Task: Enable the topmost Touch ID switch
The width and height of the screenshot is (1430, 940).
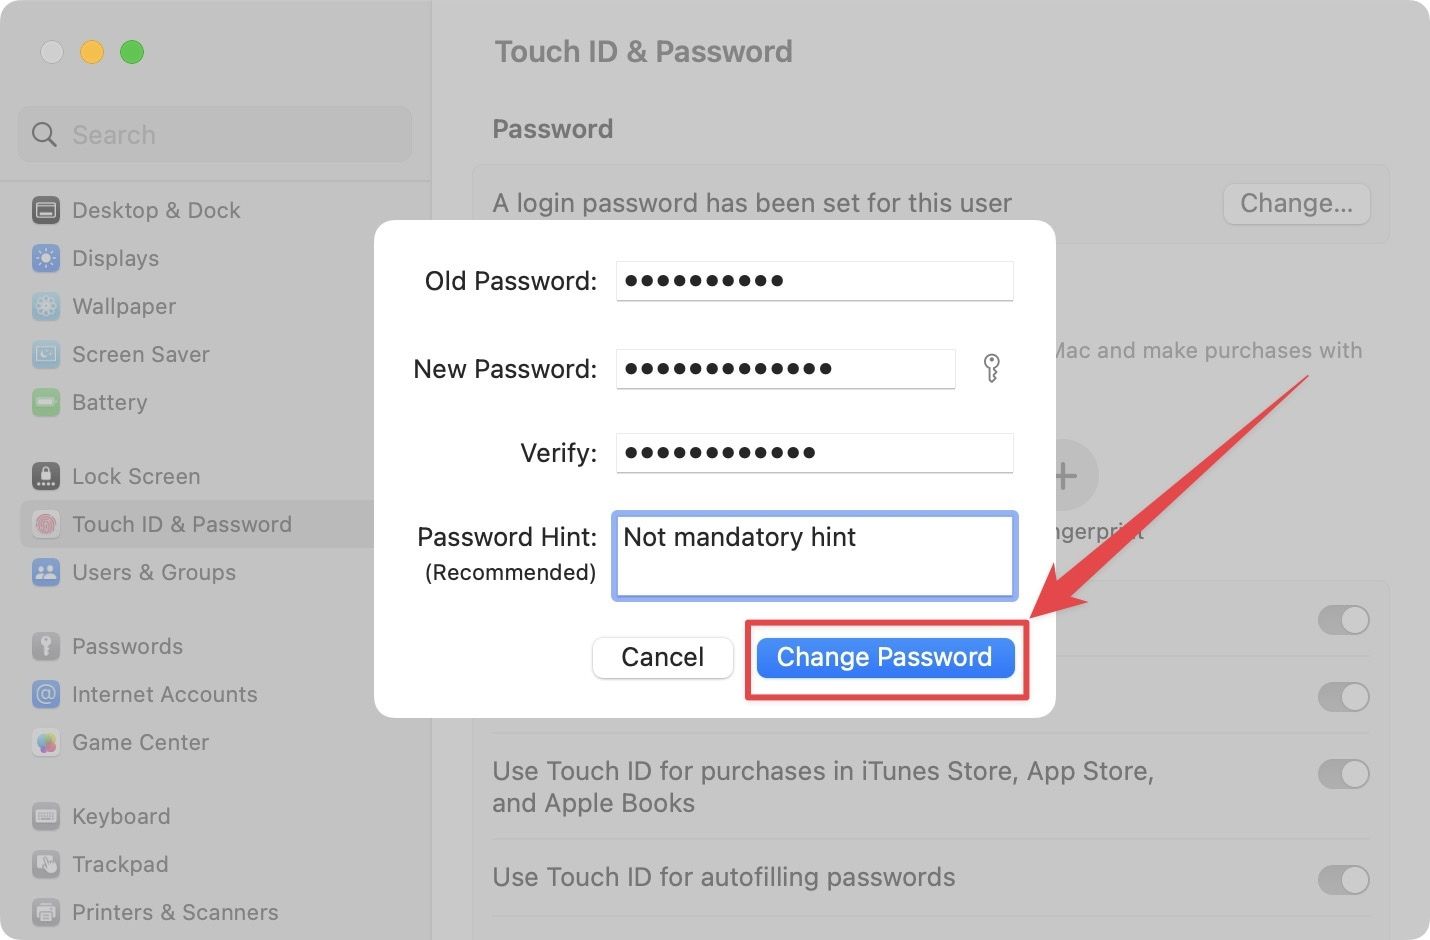Action: click(1344, 620)
